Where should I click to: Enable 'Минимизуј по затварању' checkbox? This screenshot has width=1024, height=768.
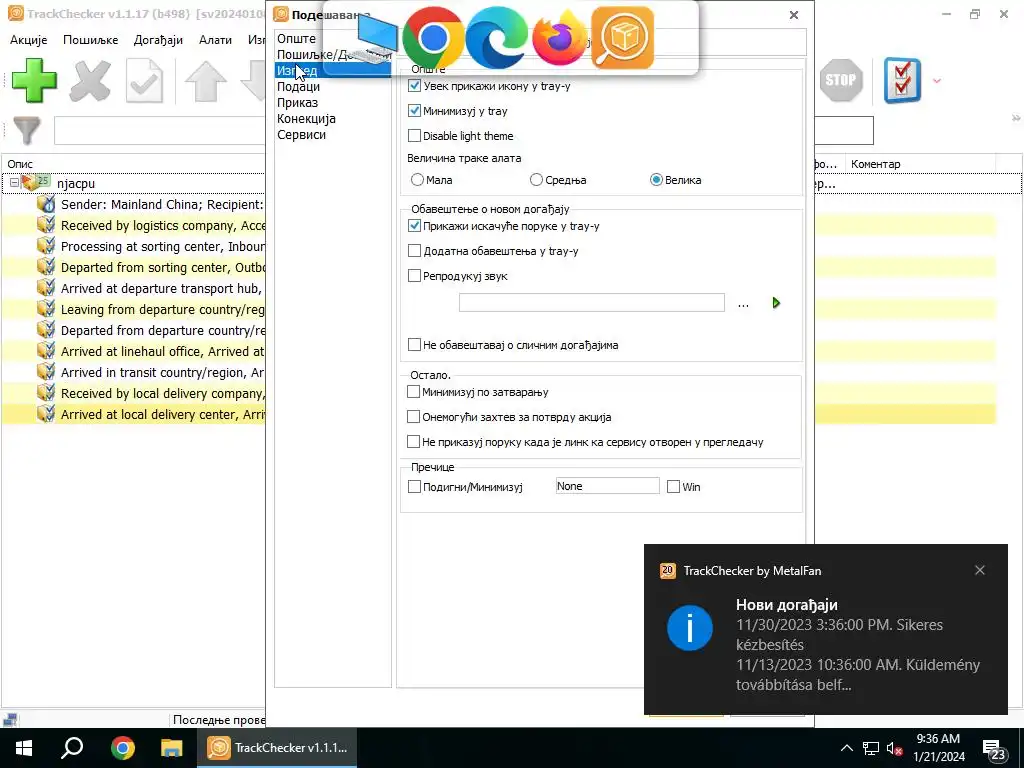(413, 391)
